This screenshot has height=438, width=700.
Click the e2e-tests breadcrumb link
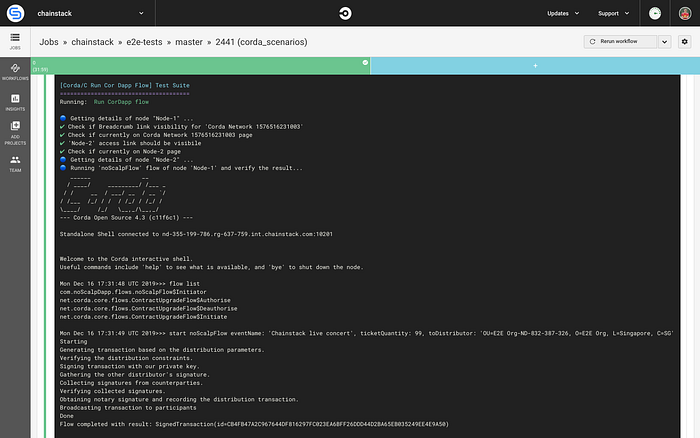[144, 42]
